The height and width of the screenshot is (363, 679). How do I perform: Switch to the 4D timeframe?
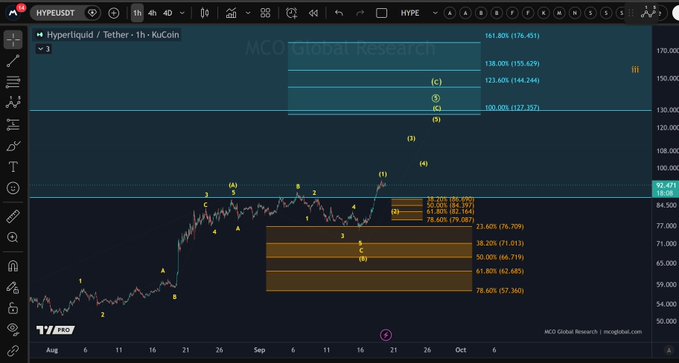click(168, 13)
